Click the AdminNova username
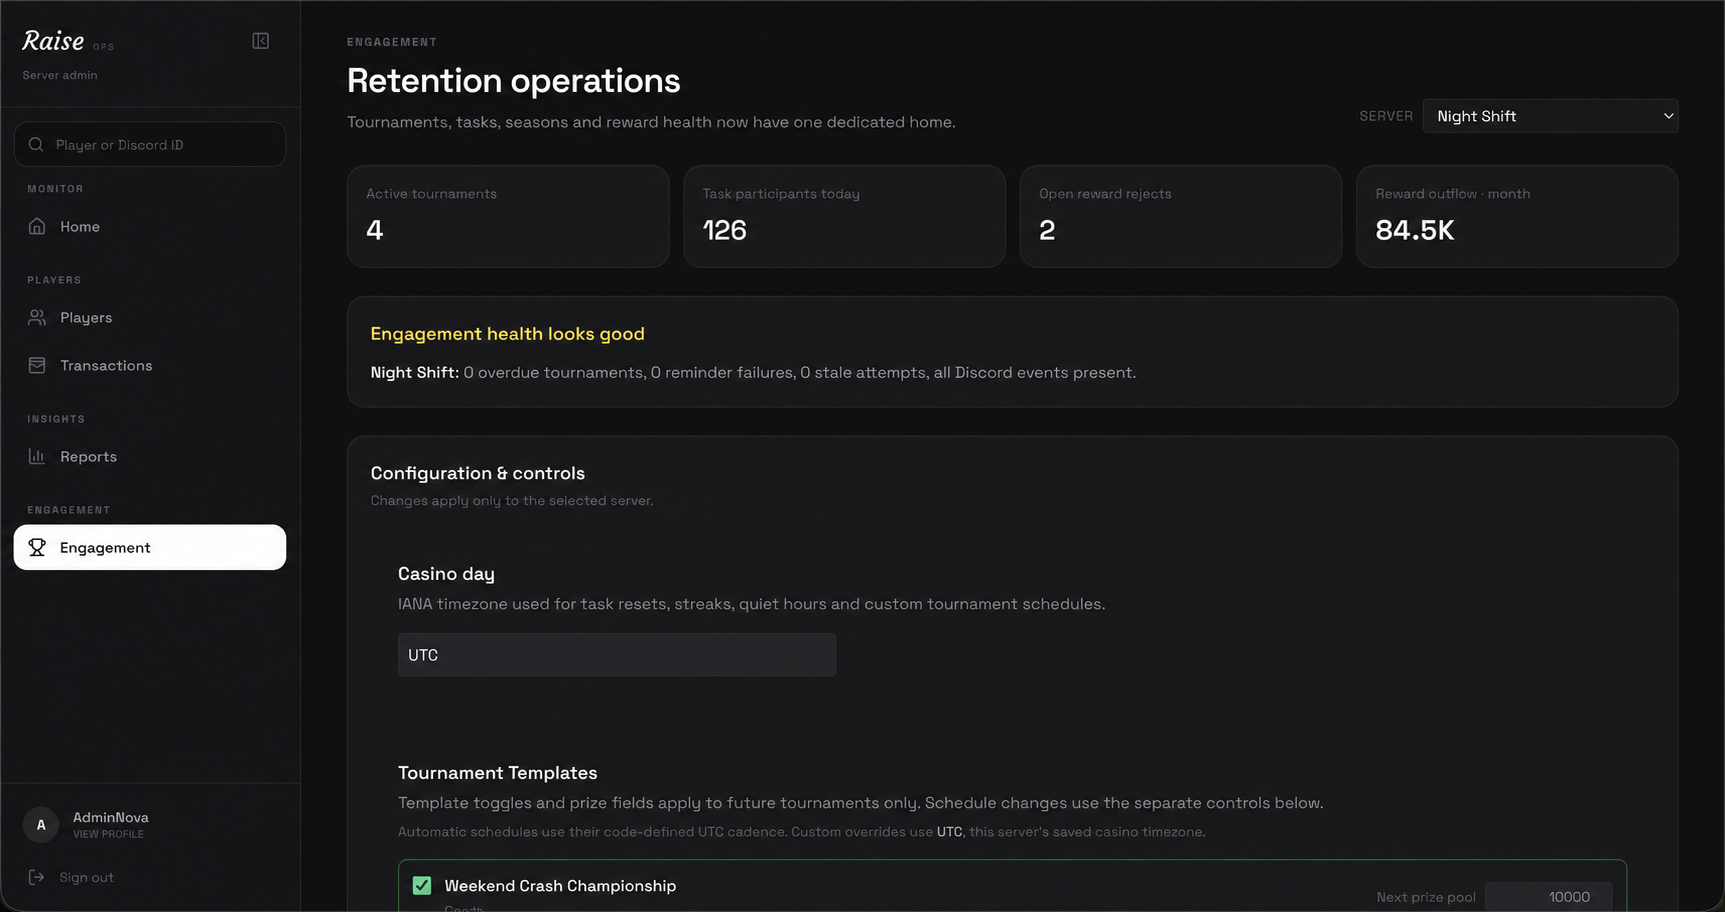This screenshot has height=912, width=1725. point(111,817)
